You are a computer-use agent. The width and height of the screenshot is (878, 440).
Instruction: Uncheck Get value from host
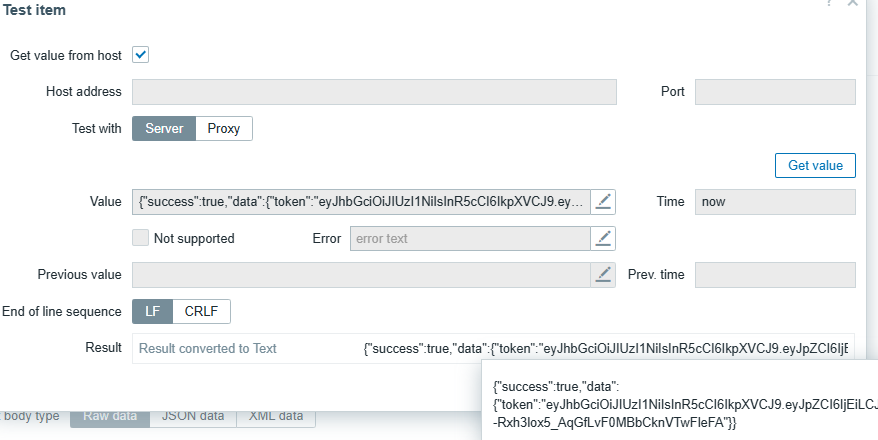pos(141,55)
